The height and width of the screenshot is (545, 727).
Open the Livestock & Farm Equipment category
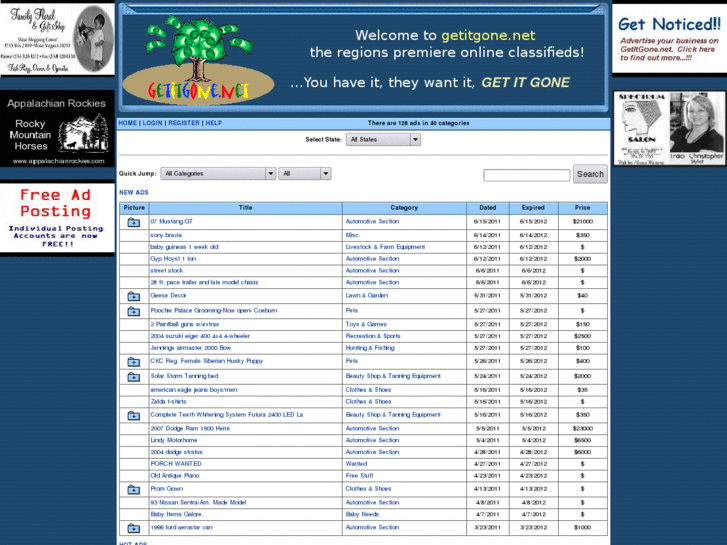385,247
